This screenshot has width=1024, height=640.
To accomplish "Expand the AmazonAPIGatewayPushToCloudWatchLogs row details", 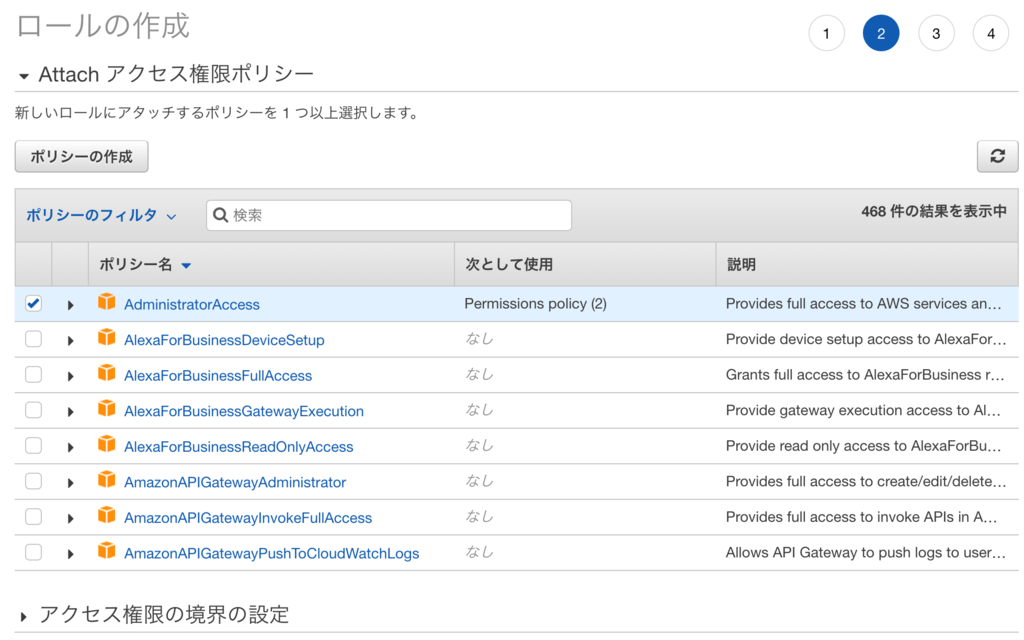I will pyautogui.click(x=71, y=554).
